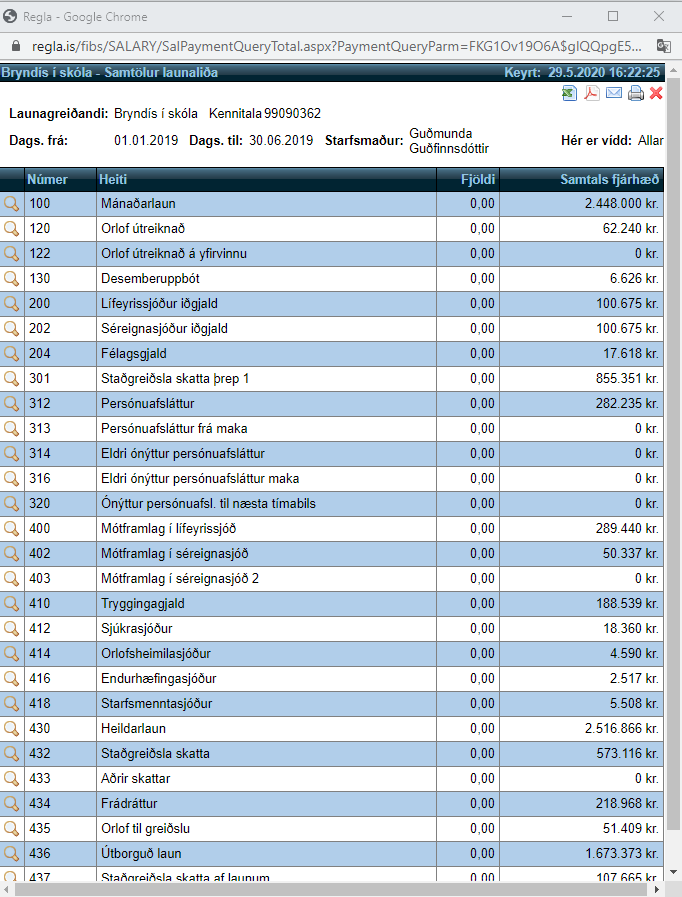682x897 pixels.
Task: Print the salary report
Action: coord(635,93)
